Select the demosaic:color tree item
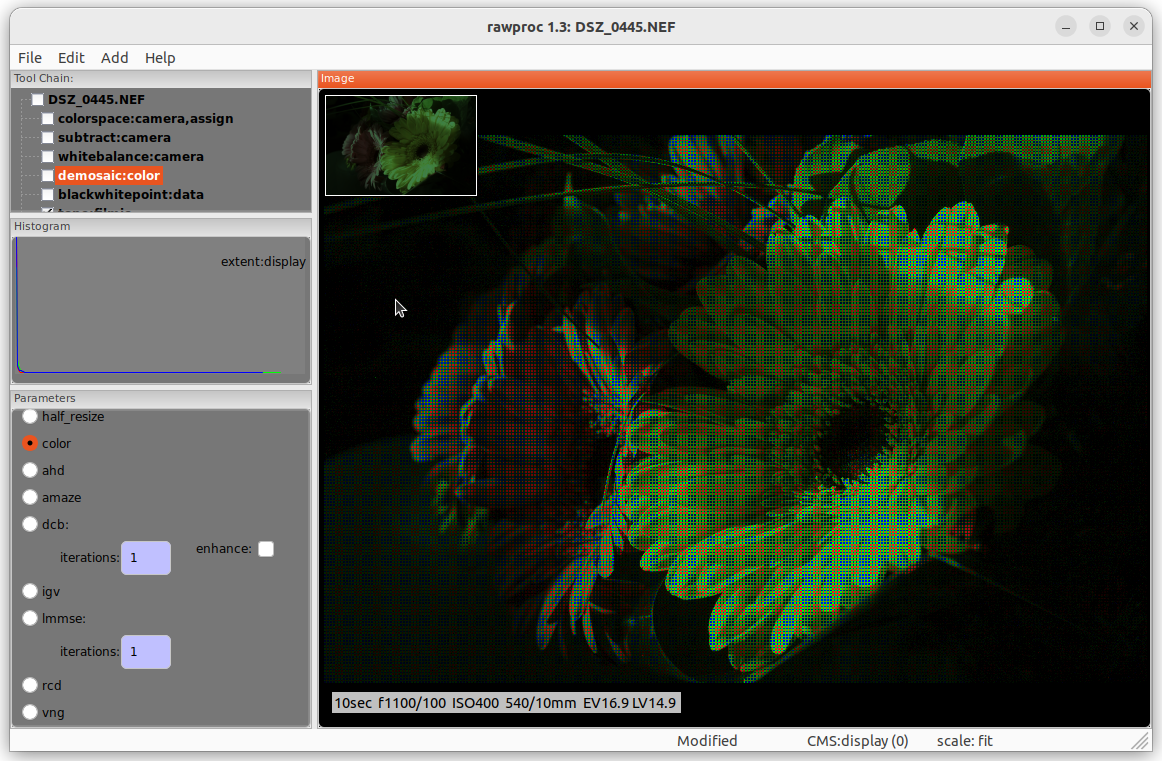This screenshot has height=761, width=1162. click(x=109, y=176)
